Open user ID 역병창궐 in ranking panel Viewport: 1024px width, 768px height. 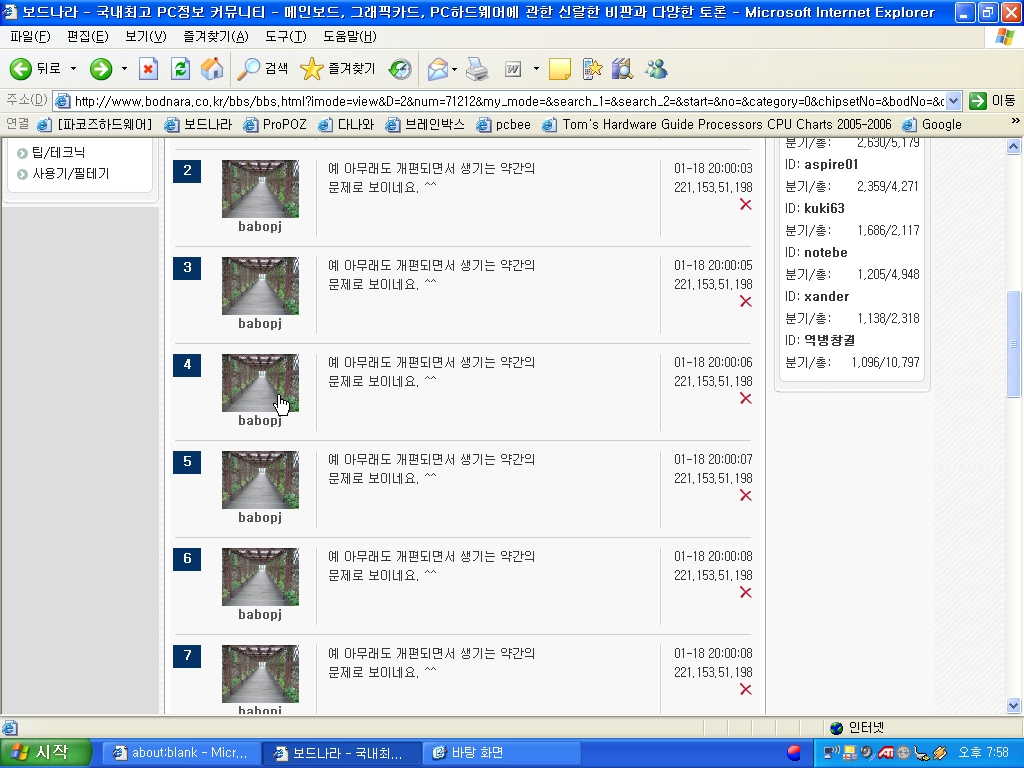(829, 340)
